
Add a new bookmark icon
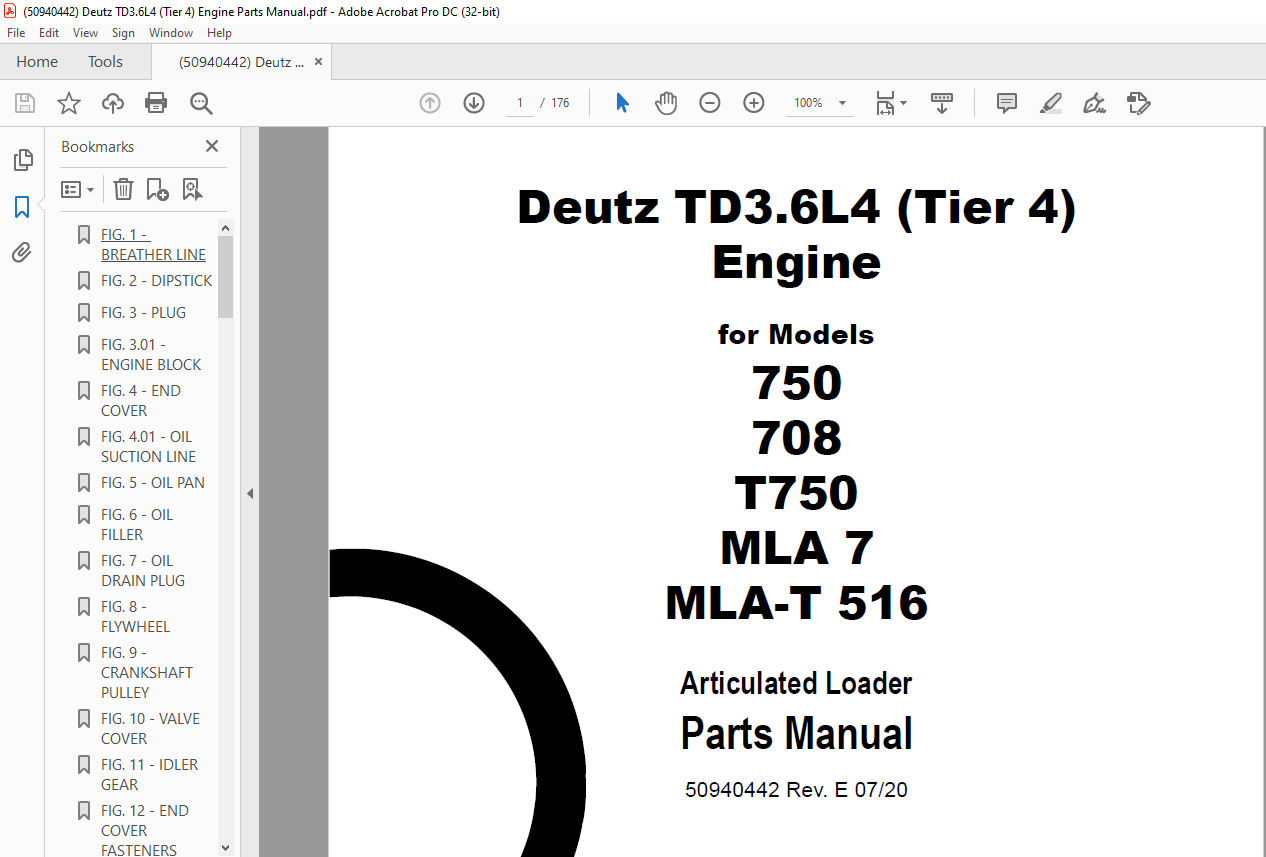157,189
